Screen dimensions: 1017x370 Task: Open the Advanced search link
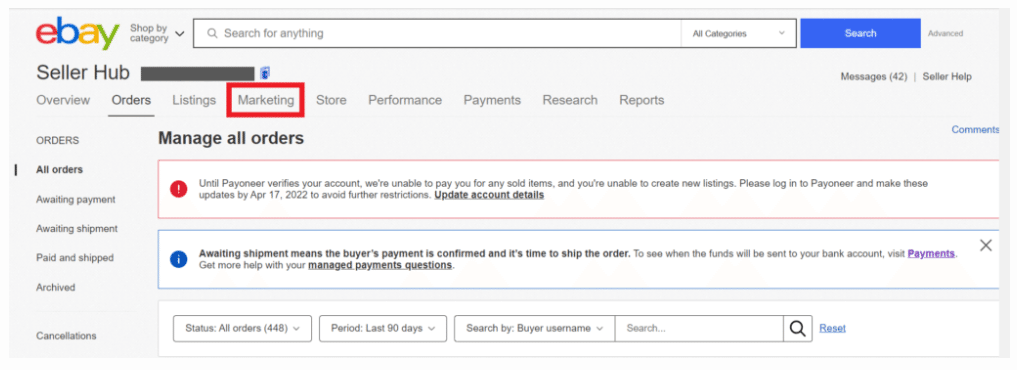(x=945, y=33)
